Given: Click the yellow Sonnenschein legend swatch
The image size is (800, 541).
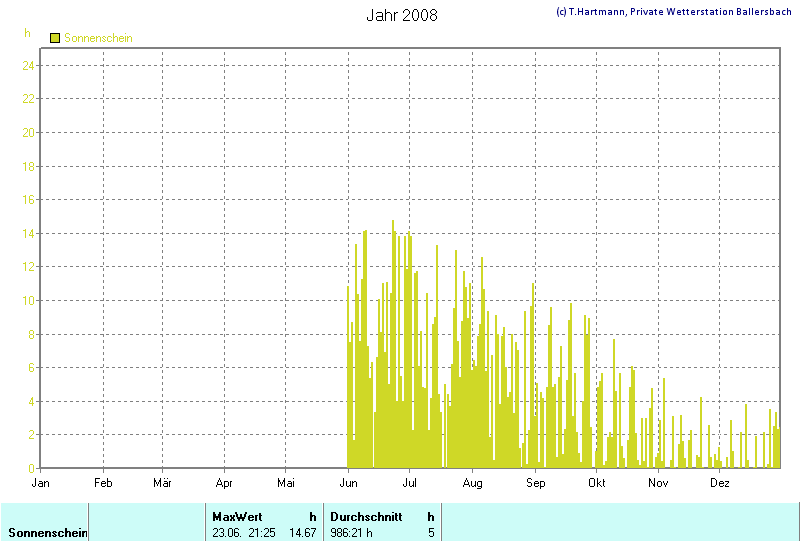Looking at the screenshot, I should [55, 38].
